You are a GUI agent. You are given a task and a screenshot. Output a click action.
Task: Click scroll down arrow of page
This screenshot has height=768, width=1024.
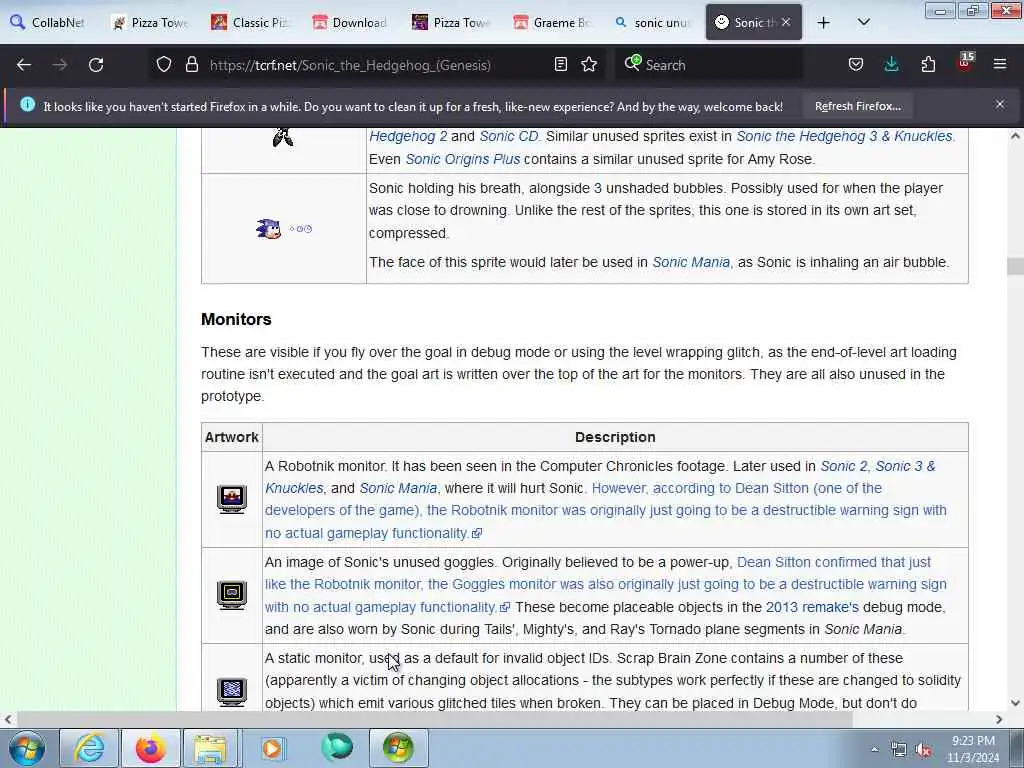[1015, 703]
